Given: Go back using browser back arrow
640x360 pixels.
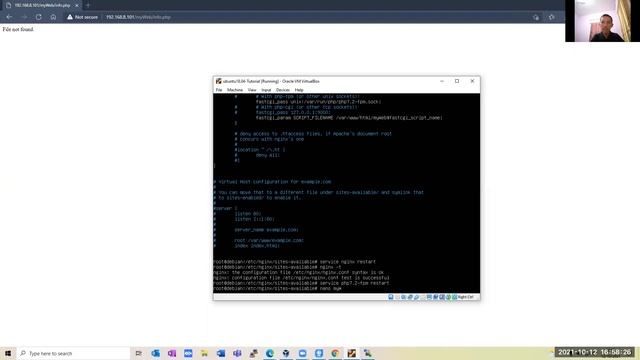Looking at the screenshot, I should click(9, 17).
